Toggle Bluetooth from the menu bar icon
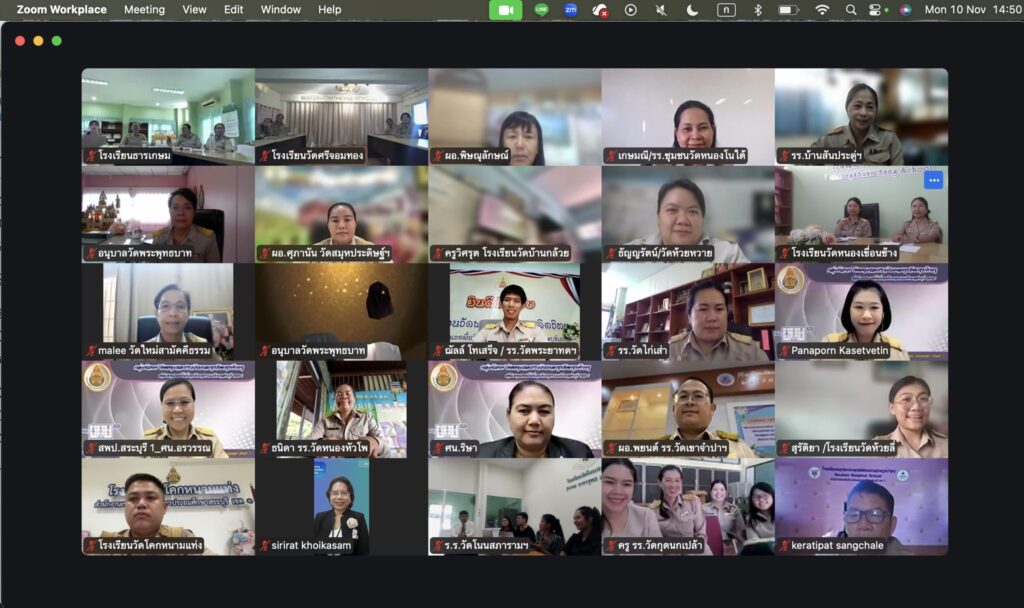The height and width of the screenshot is (608, 1024). 757,10
